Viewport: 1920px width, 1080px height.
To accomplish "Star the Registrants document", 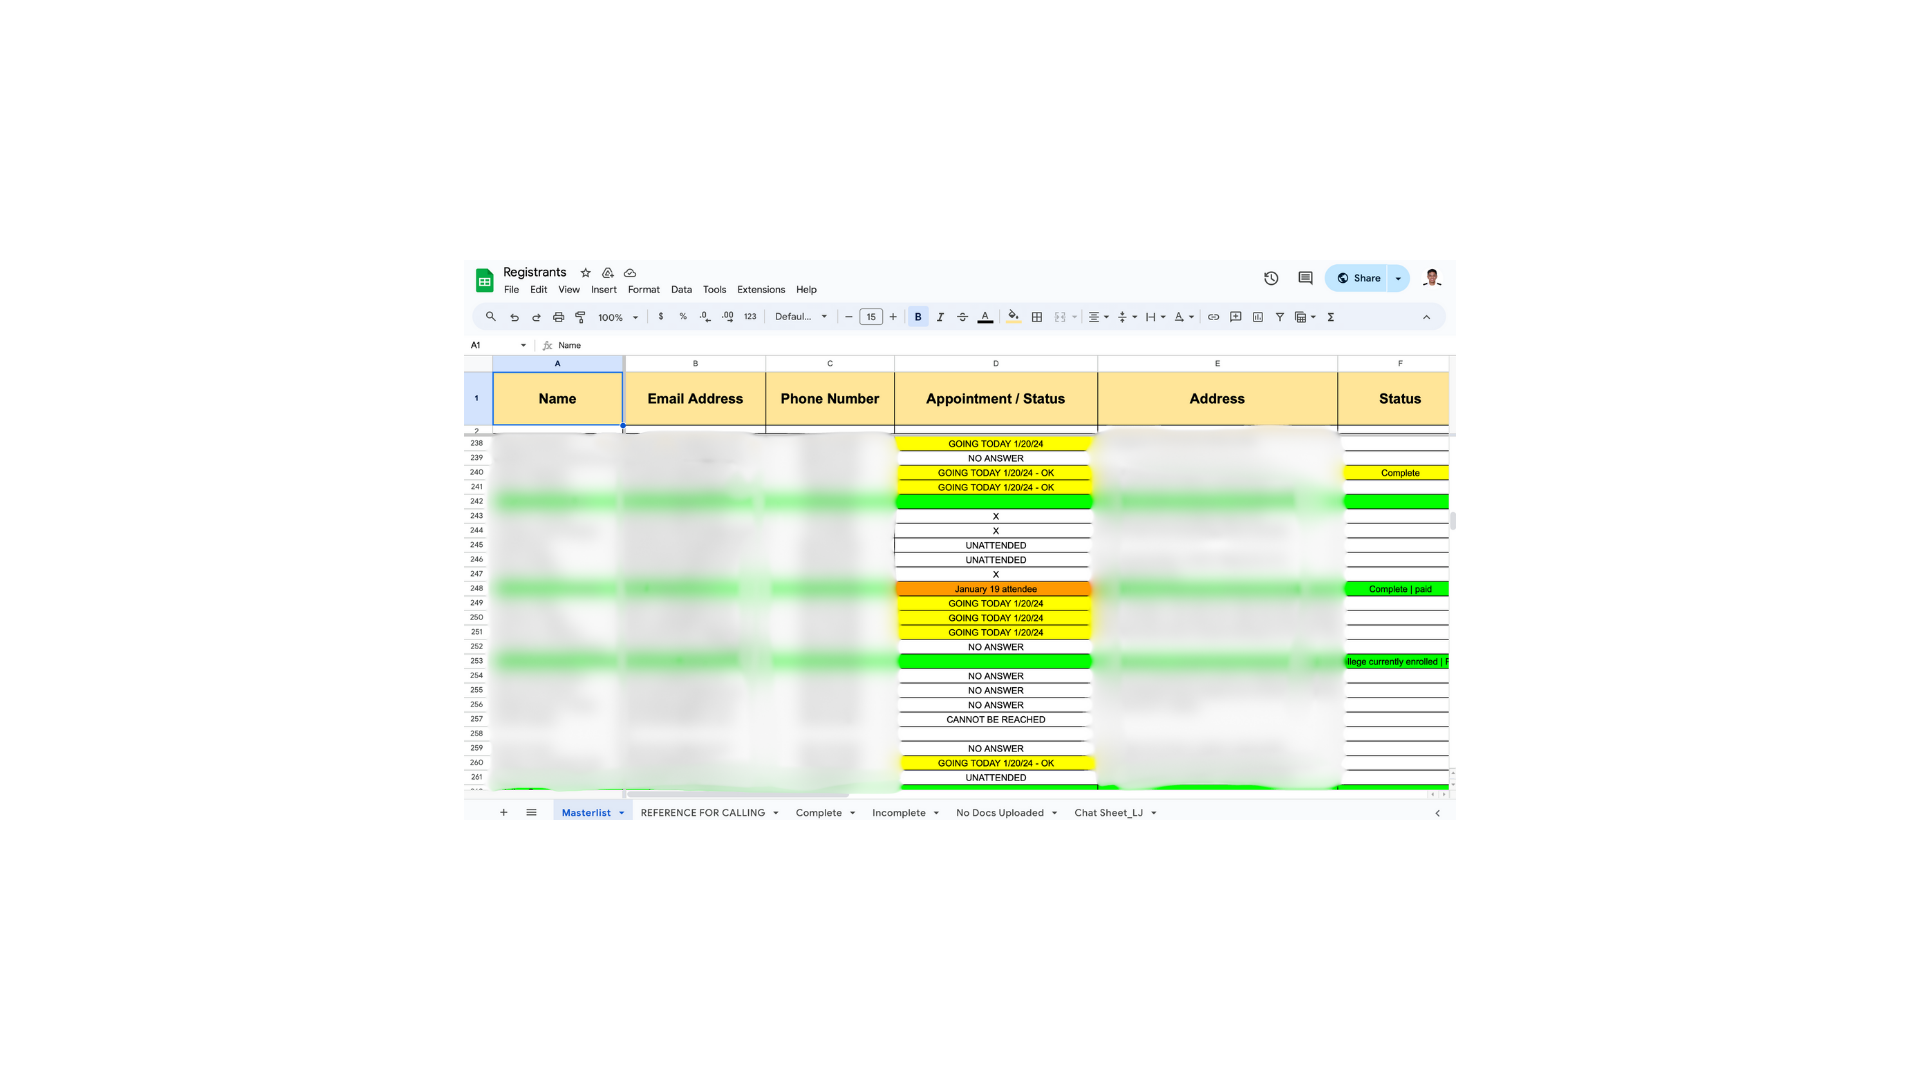I will (x=586, y=273).
